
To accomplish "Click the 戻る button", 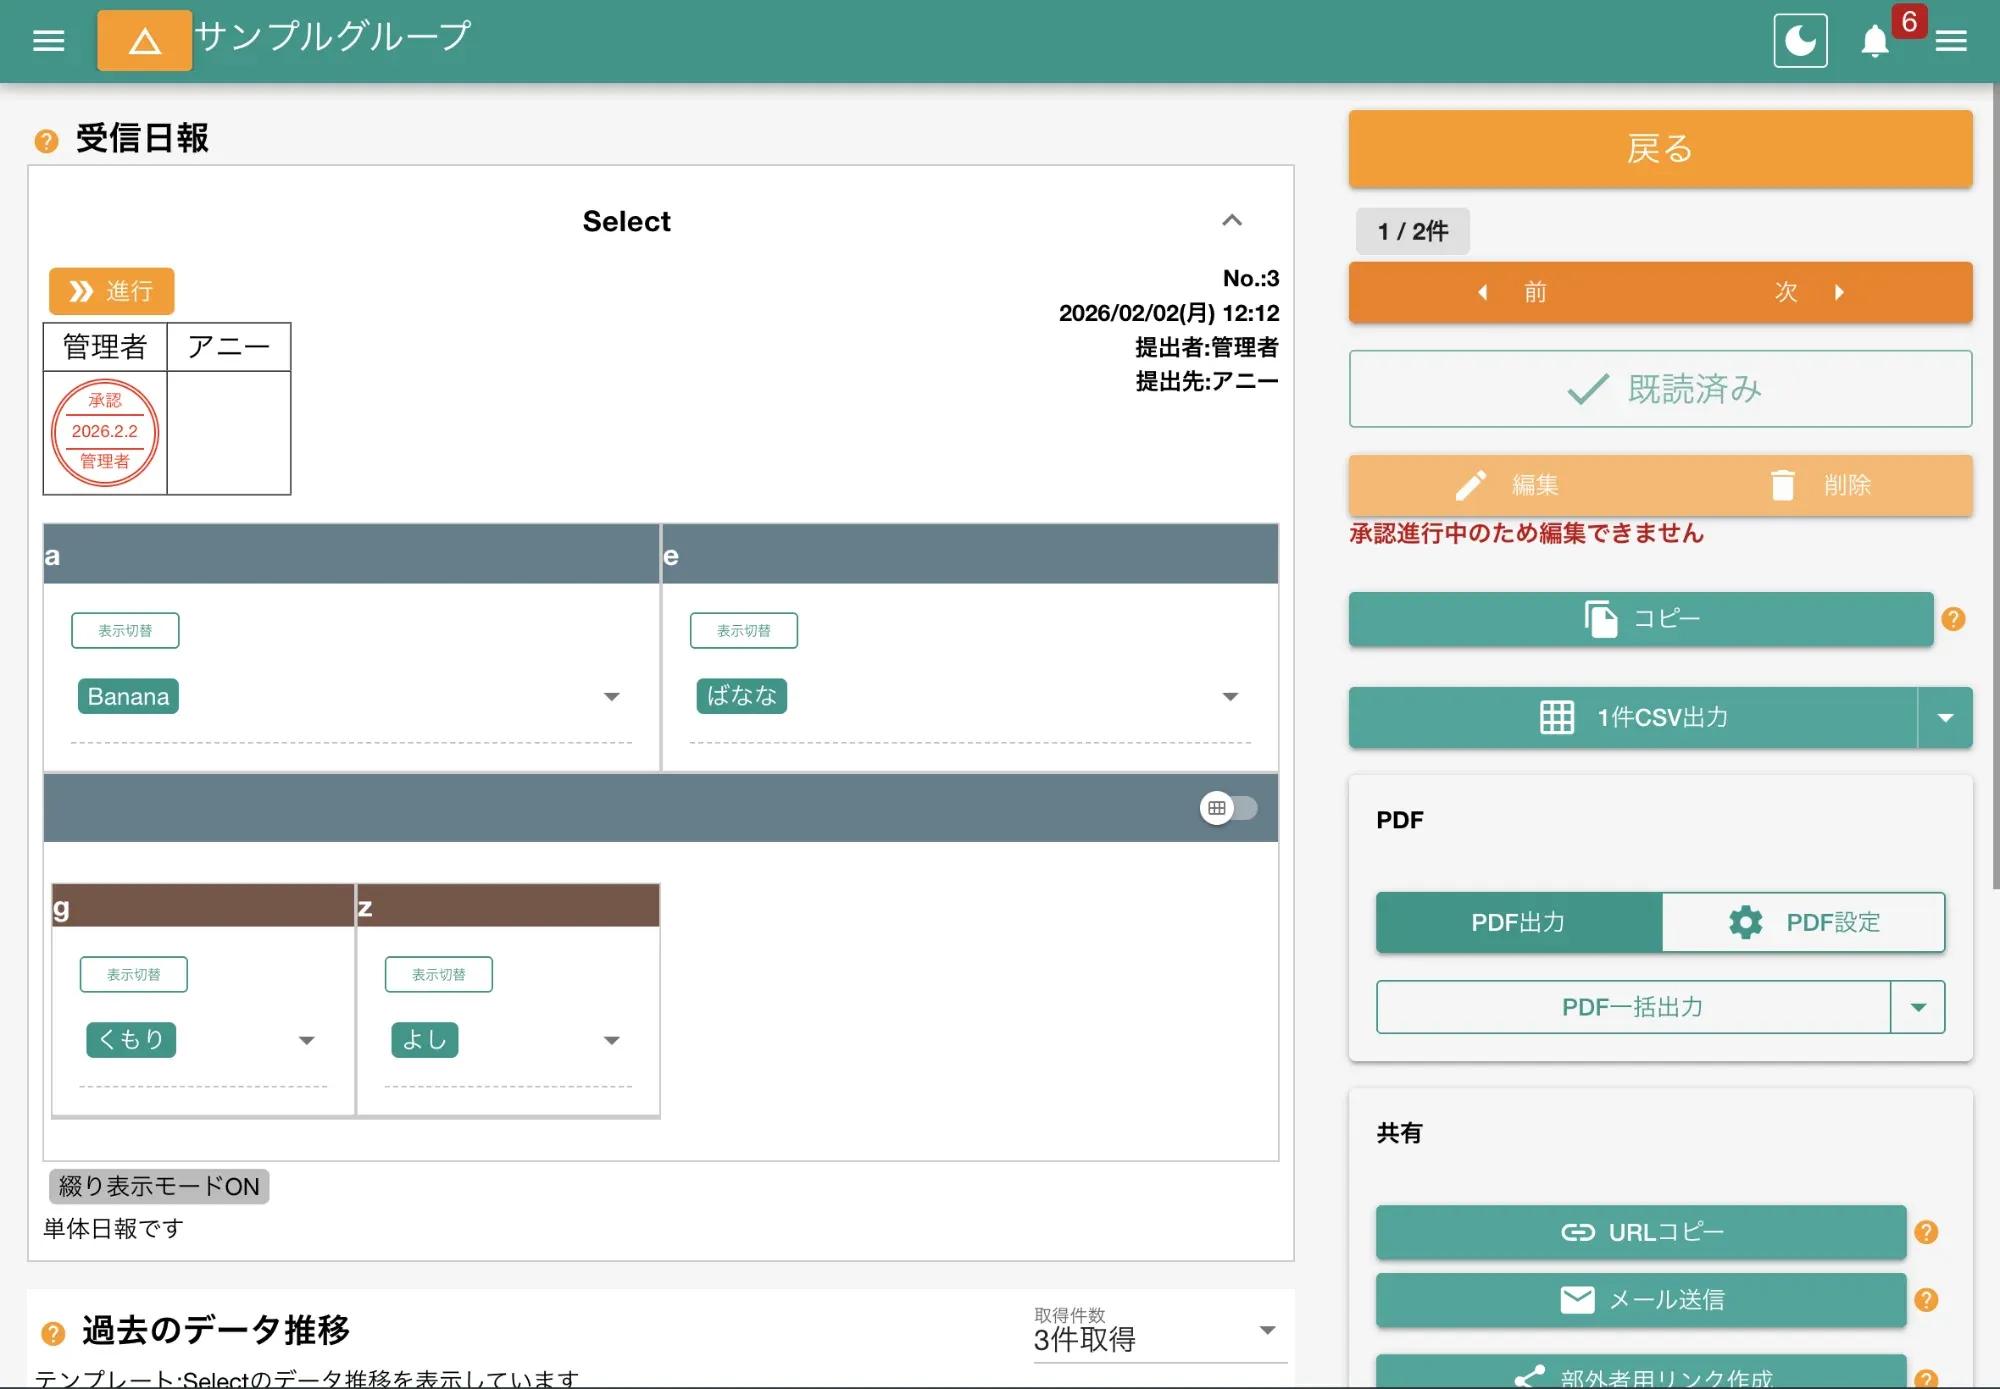I will (1660, 149).
